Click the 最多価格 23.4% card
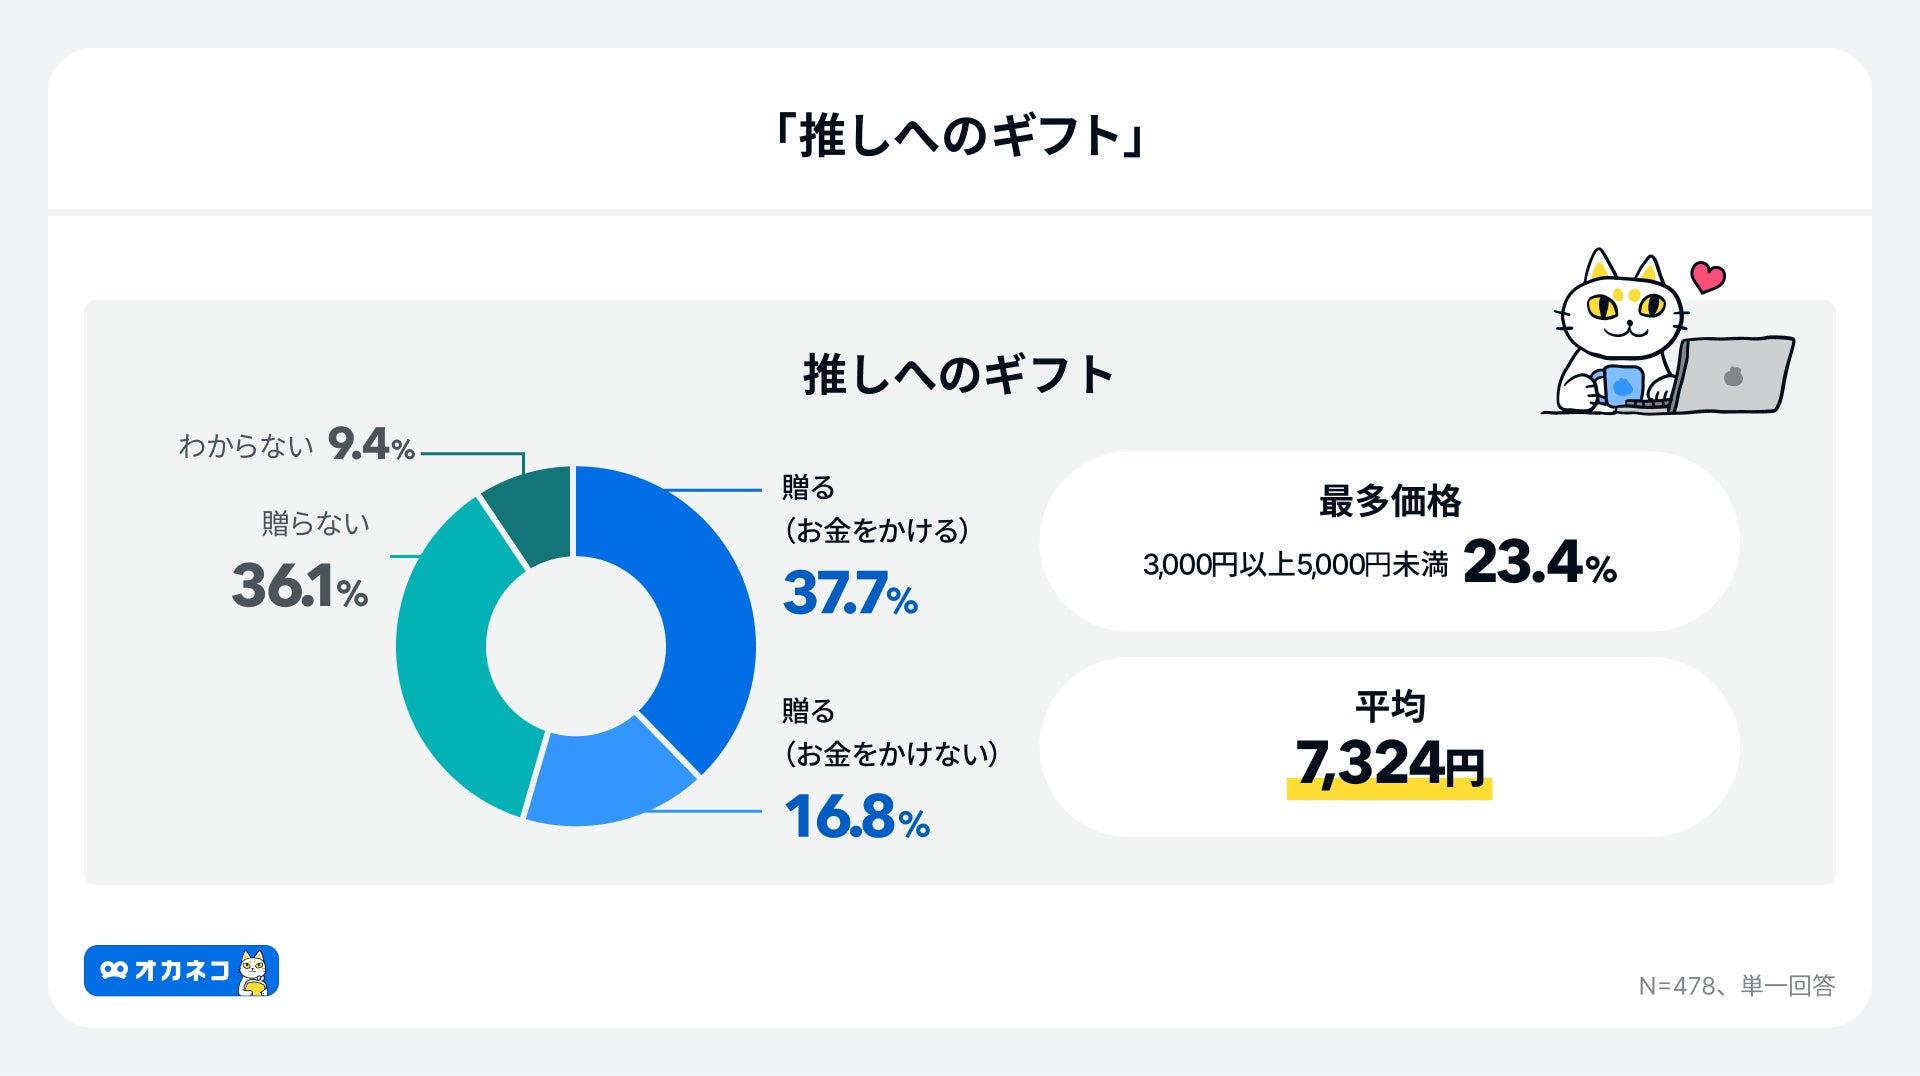1920x1076 pixels. pos(1388,541)
